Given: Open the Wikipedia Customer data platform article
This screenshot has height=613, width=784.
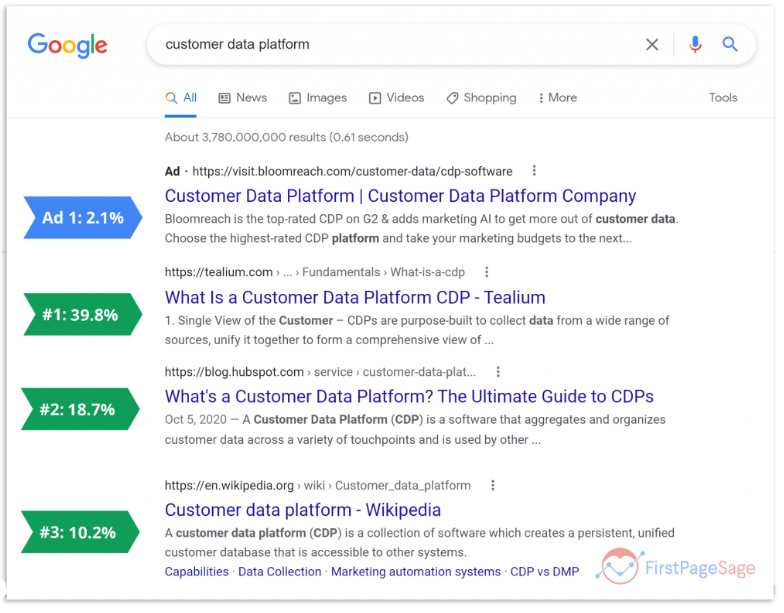Looking at the screenshot, I should click(303, 510).
